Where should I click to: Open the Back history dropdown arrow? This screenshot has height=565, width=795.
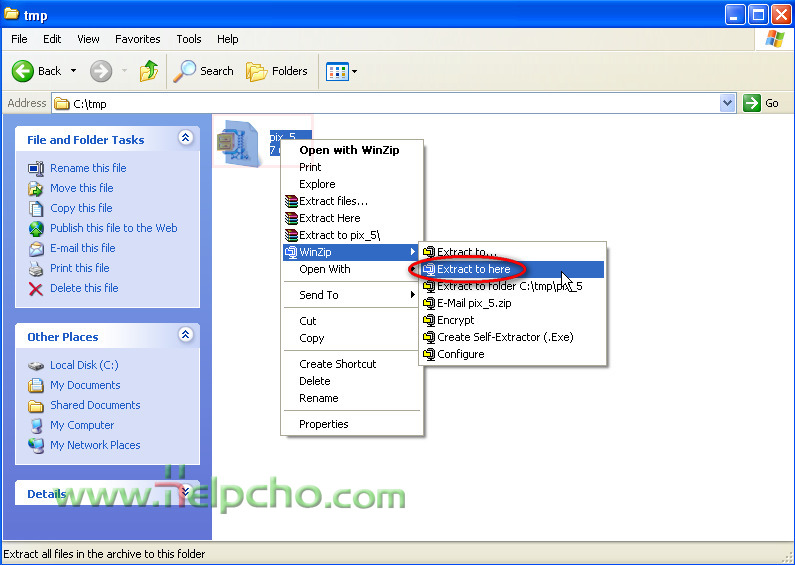point(74,71)
